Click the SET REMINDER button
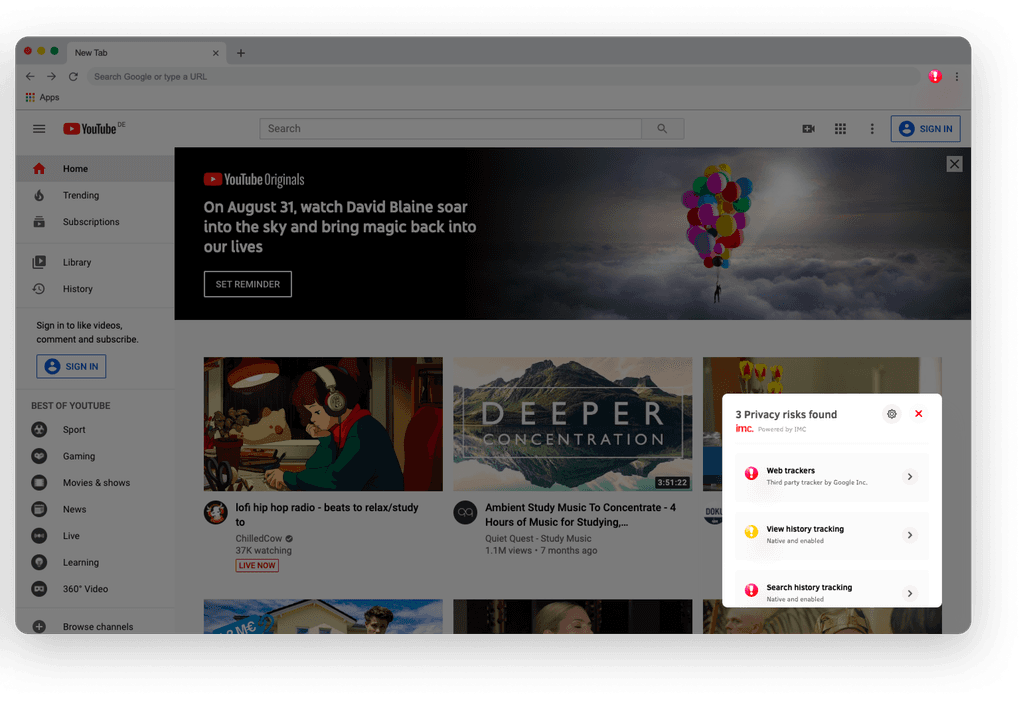The image size is (1023, 701). (x=248, y=284)
